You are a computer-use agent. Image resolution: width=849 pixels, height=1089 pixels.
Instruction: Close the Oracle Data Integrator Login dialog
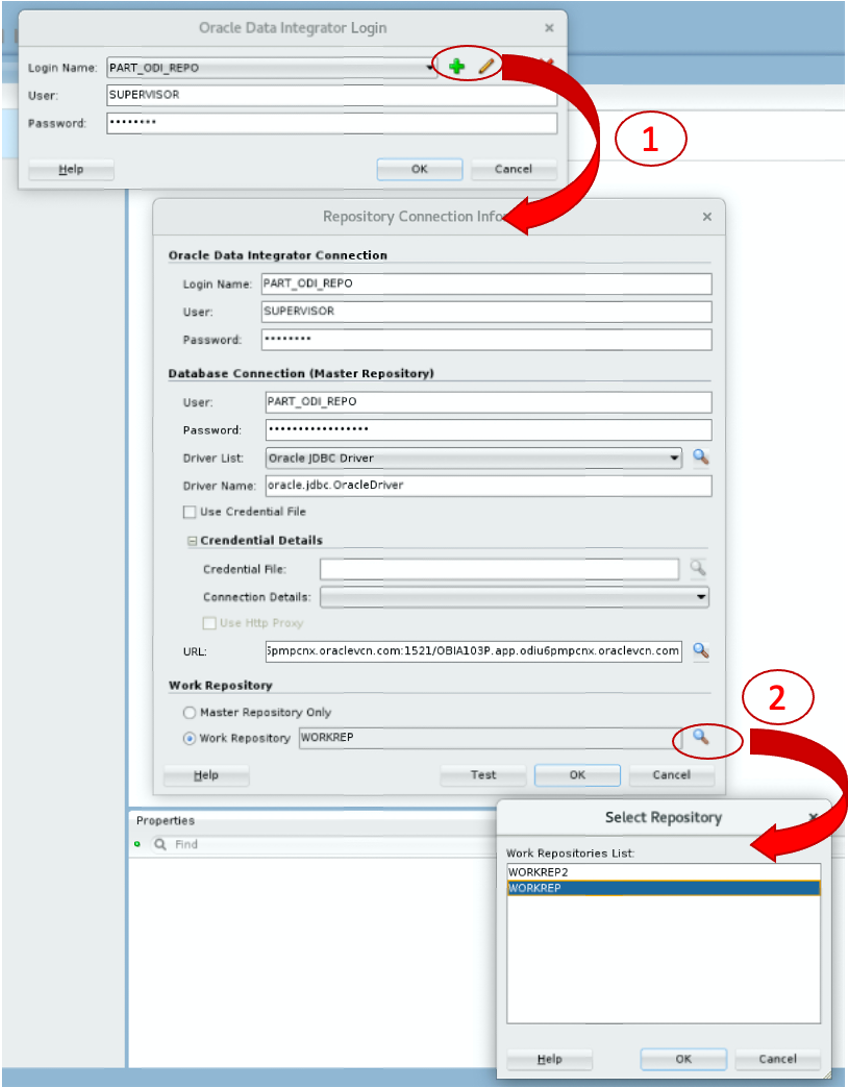[549, 28]
